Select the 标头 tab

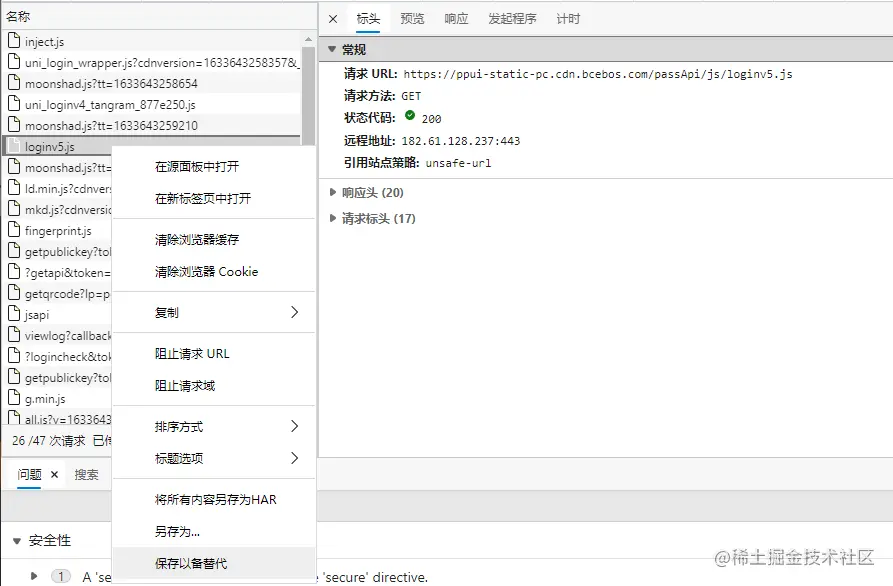(x=368, y=19)
